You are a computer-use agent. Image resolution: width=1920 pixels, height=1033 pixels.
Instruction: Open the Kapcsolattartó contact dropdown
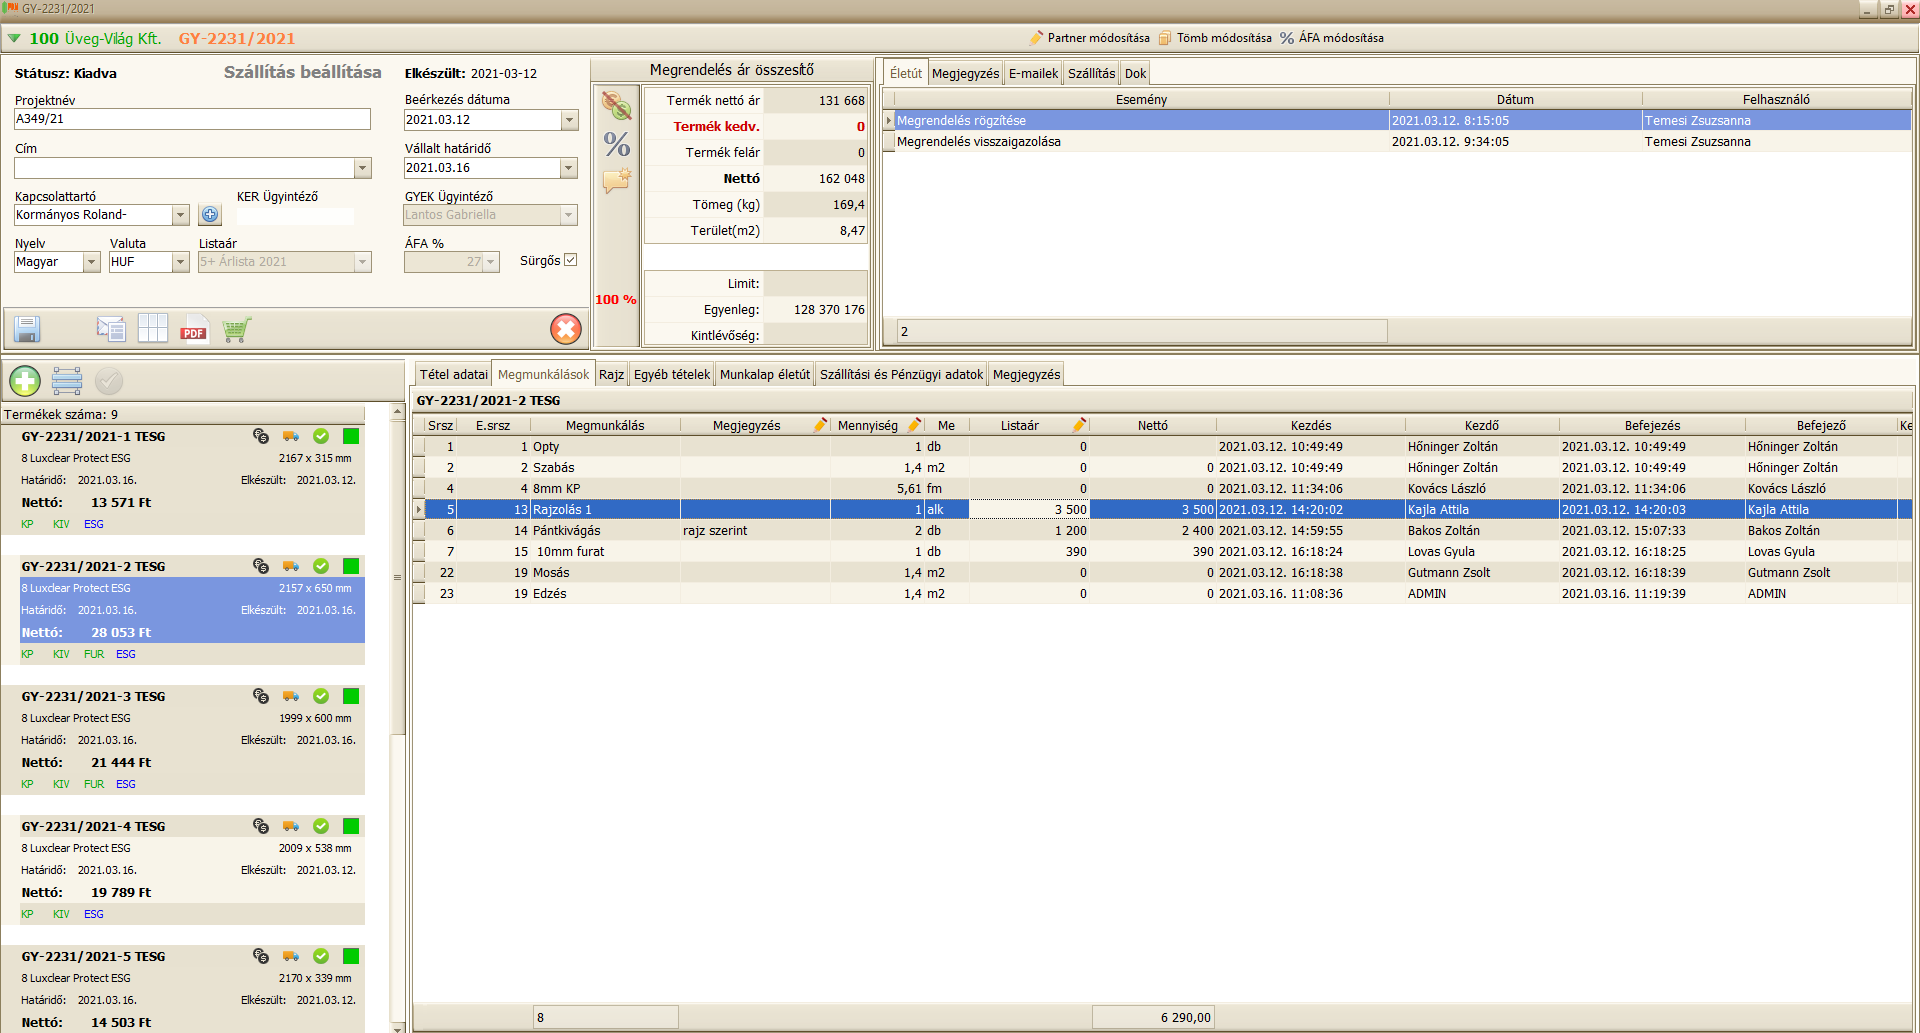180,215
